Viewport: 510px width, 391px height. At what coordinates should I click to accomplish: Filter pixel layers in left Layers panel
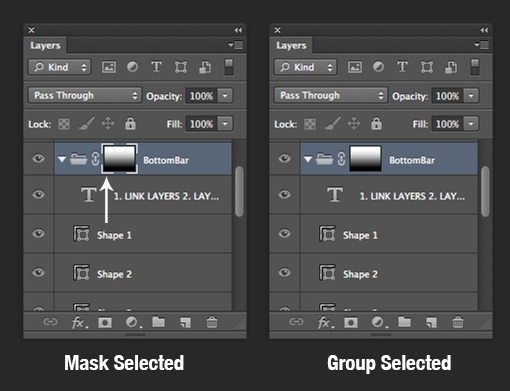pos(109,67)
